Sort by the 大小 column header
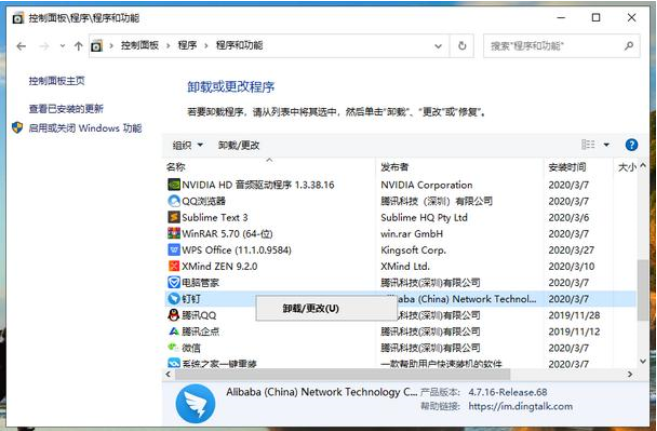 click(626, 167)
